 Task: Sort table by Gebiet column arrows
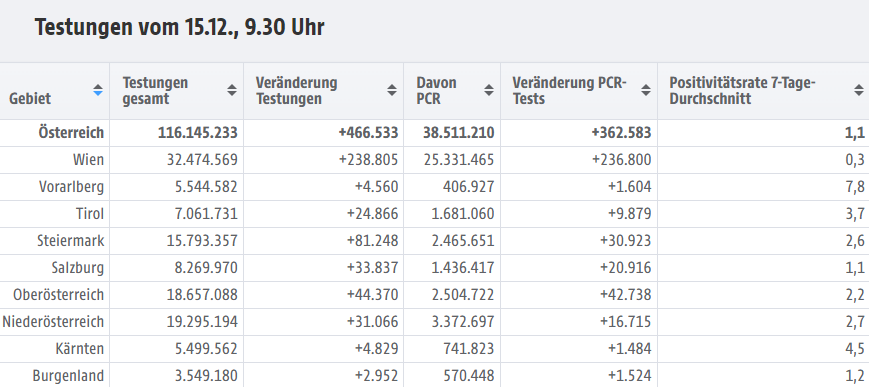point(98,90)
